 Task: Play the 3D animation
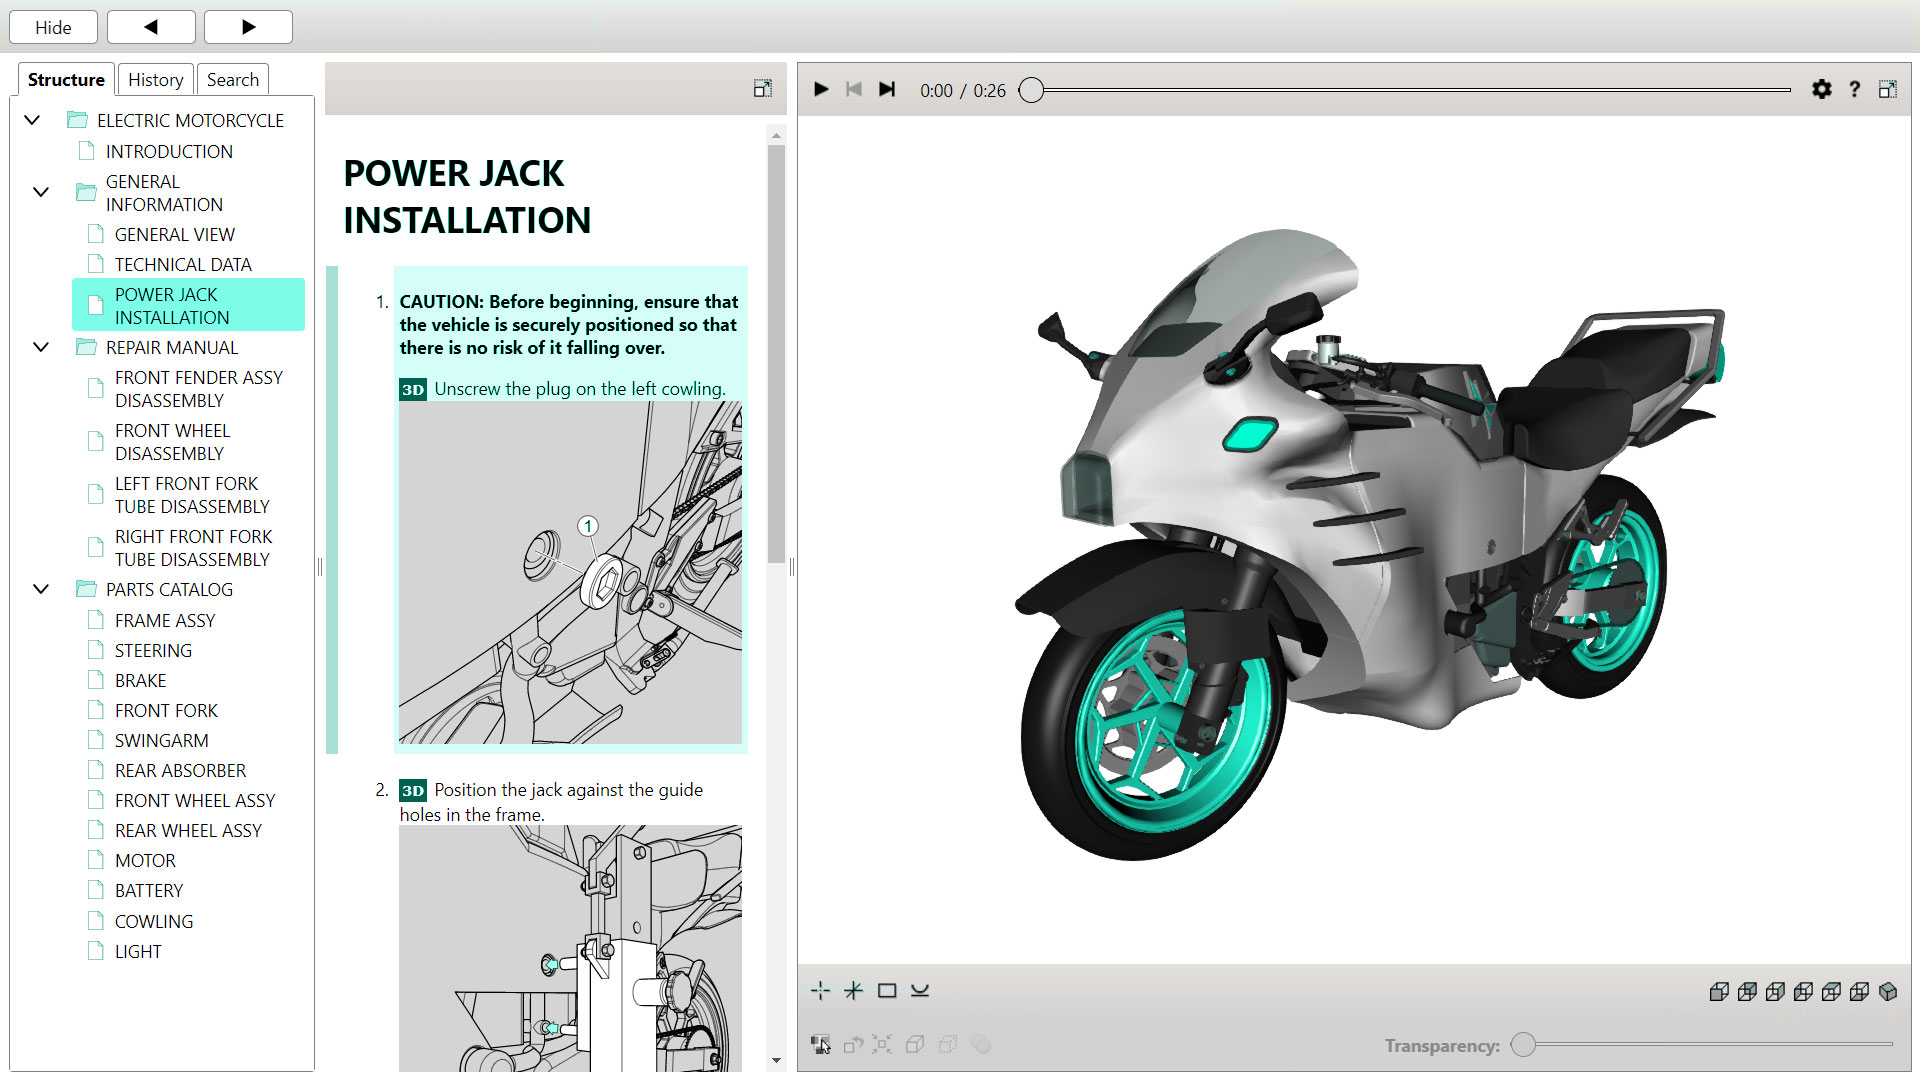[821, 89]
